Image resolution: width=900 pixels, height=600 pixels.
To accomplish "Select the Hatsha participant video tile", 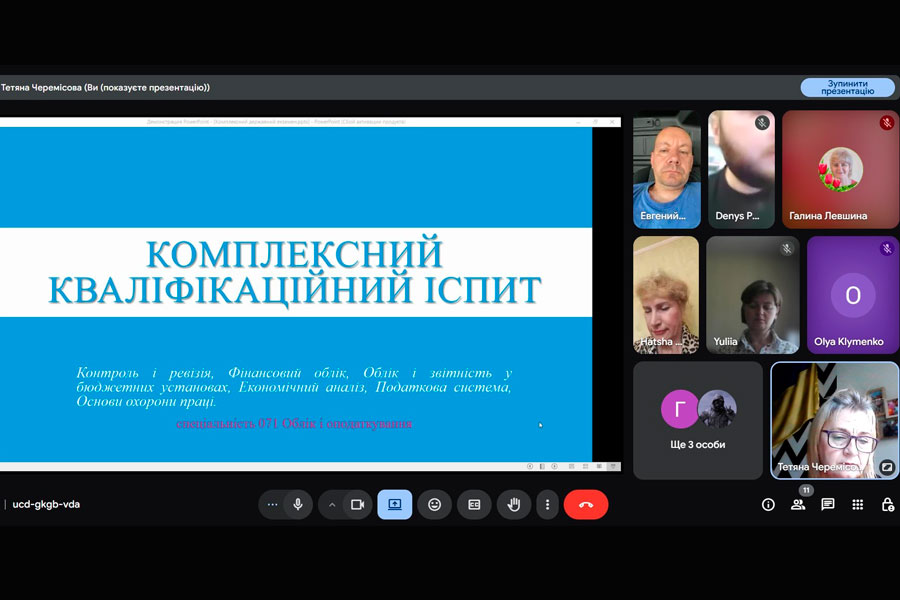I will pos(666,295).
